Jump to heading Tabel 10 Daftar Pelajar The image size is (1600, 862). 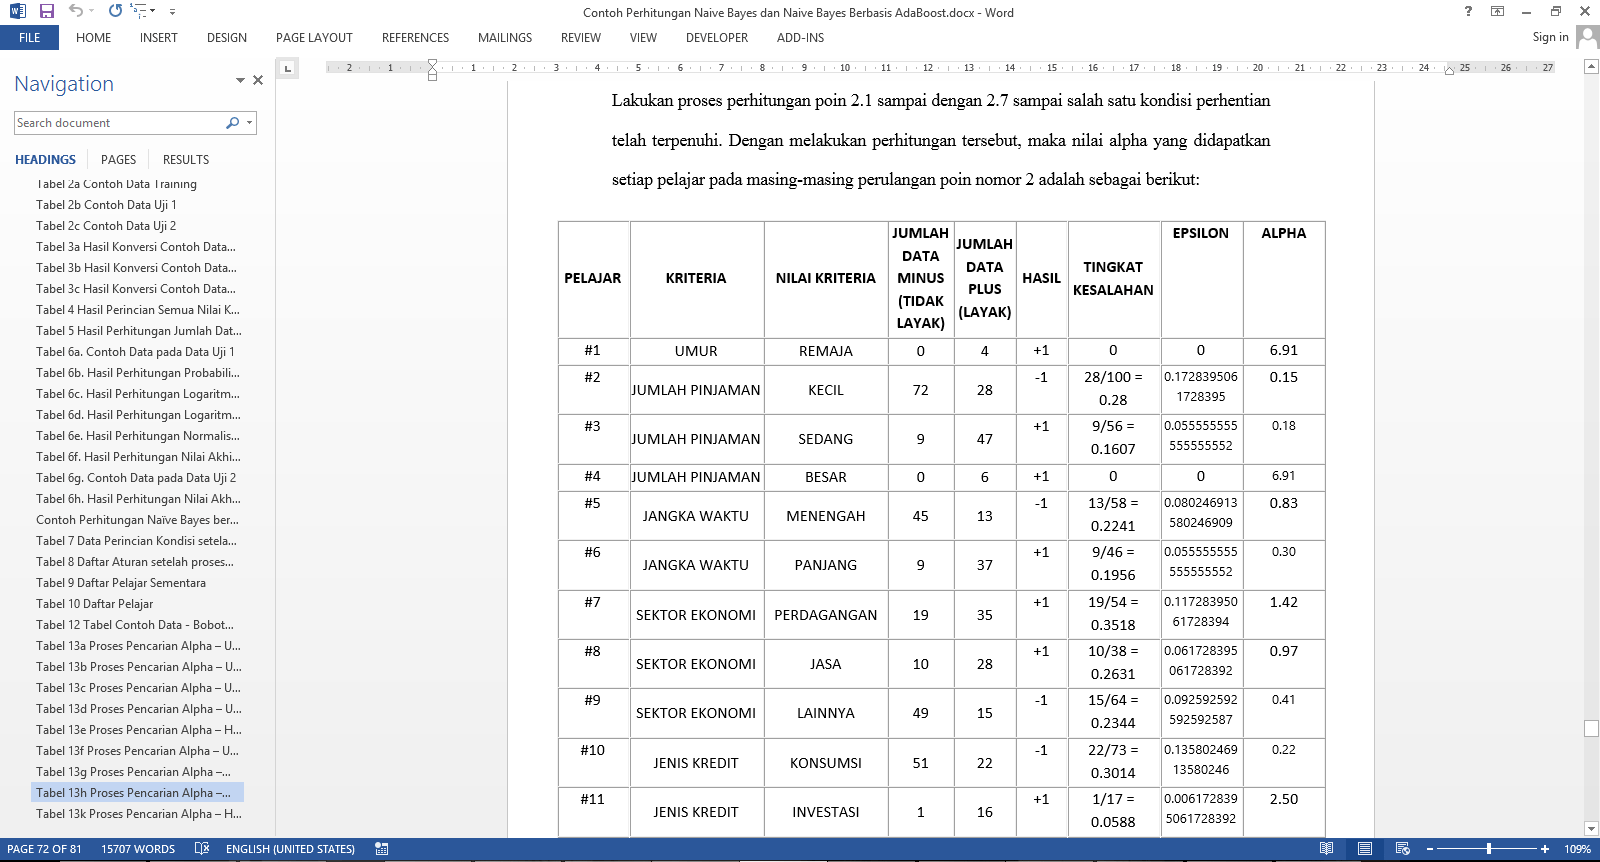[95, 604]
